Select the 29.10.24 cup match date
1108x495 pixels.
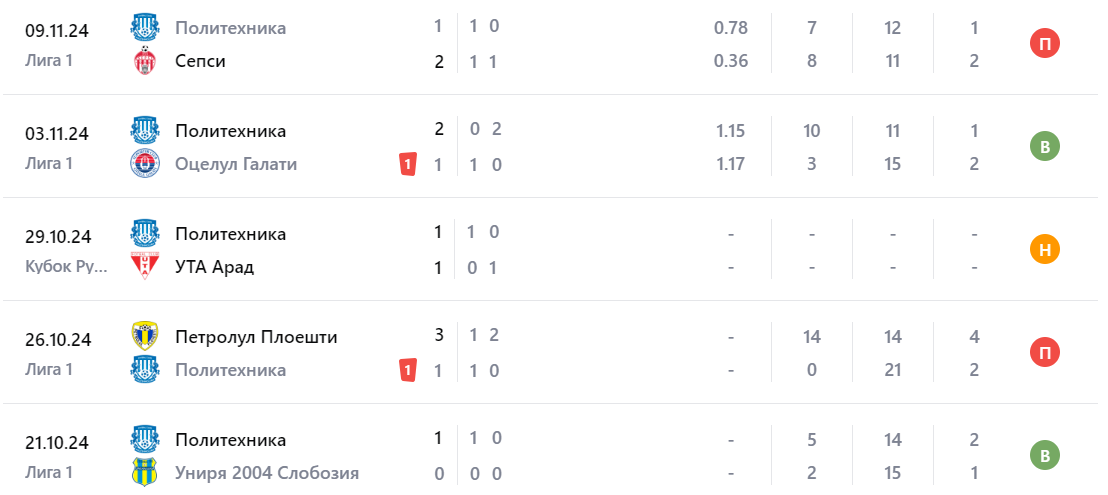(58, 237)
